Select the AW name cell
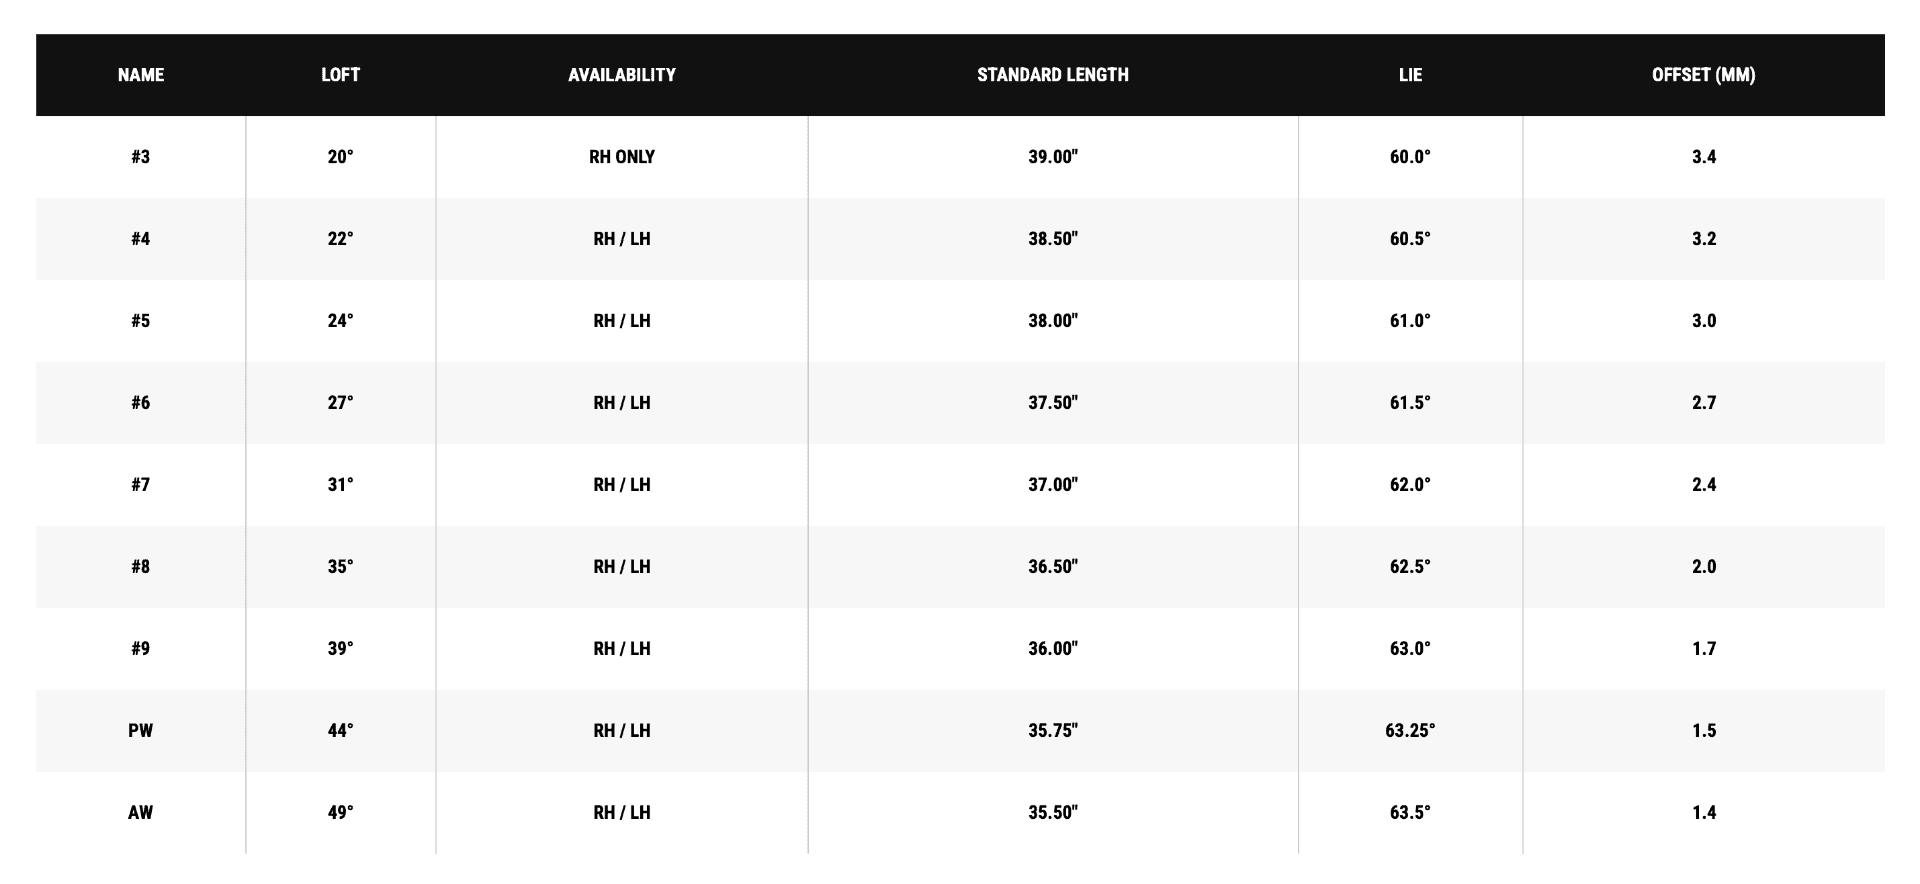Screen dimensions: 1920x884 (141, 813)
